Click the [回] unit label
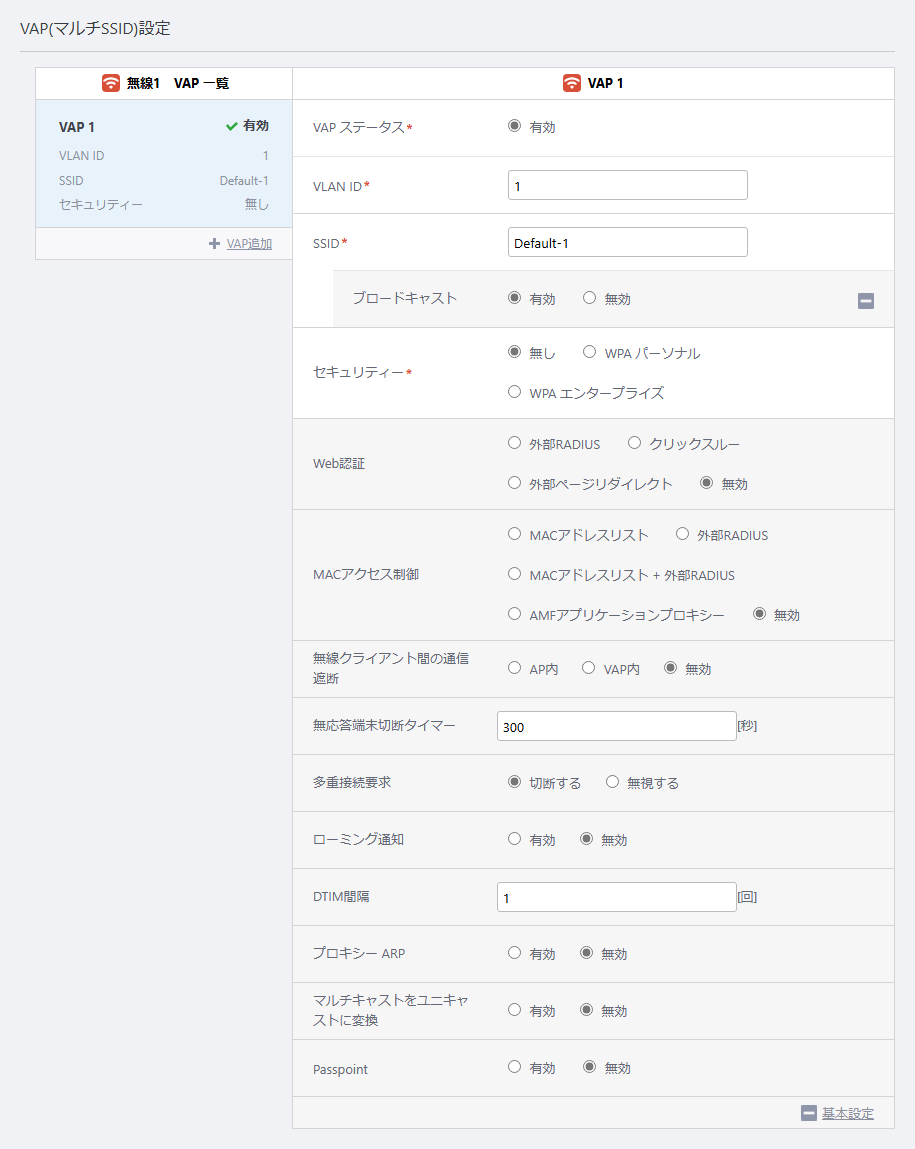Image resolution: width=915 pixels, height=1149 pixels. tap(747, 897)
